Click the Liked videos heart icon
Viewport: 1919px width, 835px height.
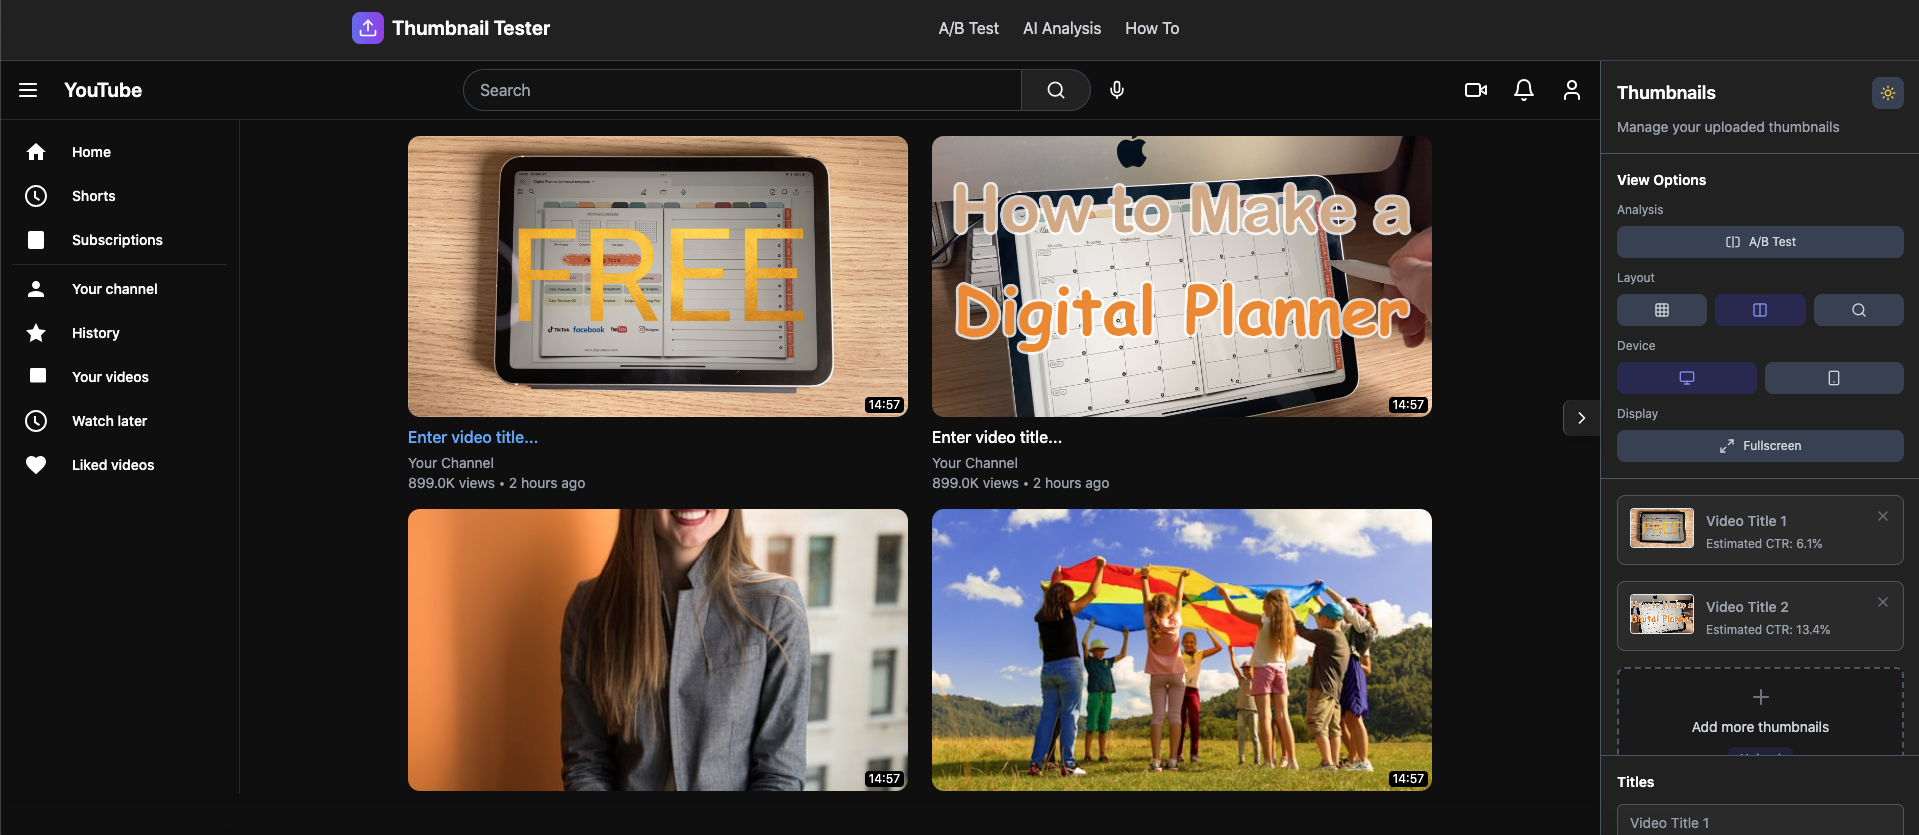[x=36, y=465]
